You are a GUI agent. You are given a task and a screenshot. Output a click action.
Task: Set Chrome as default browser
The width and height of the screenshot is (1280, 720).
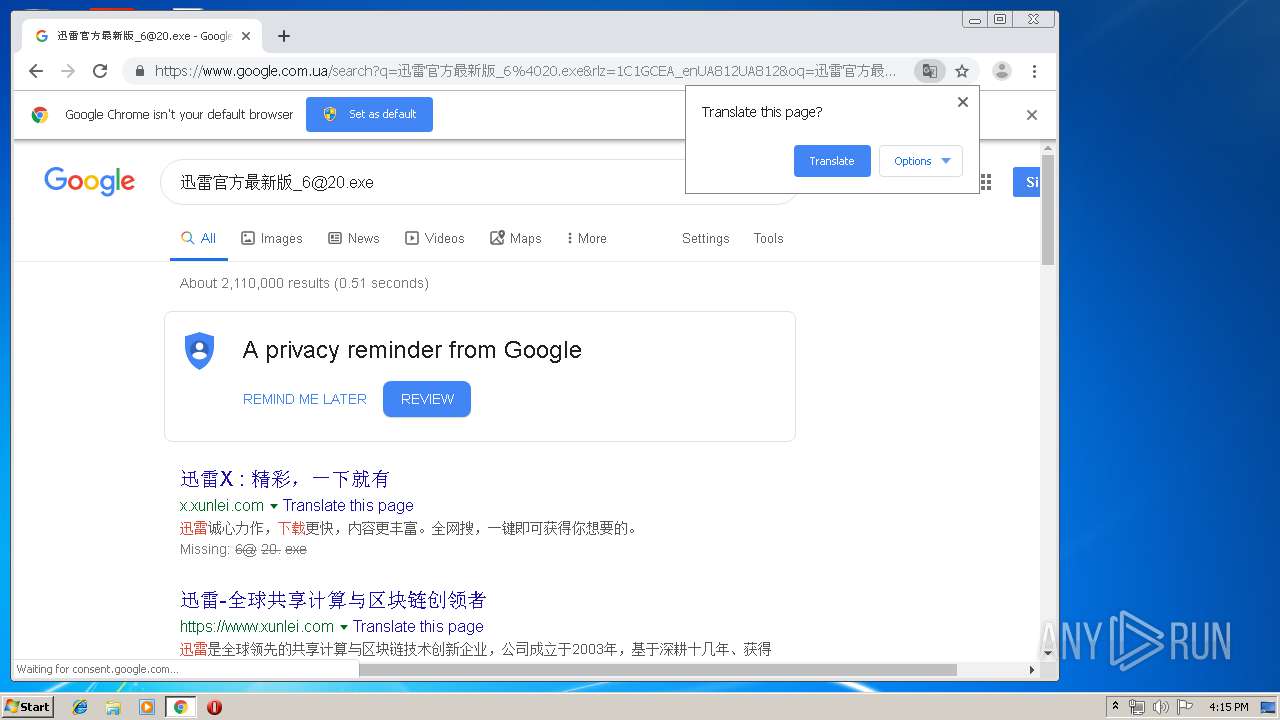pos(369,114)
